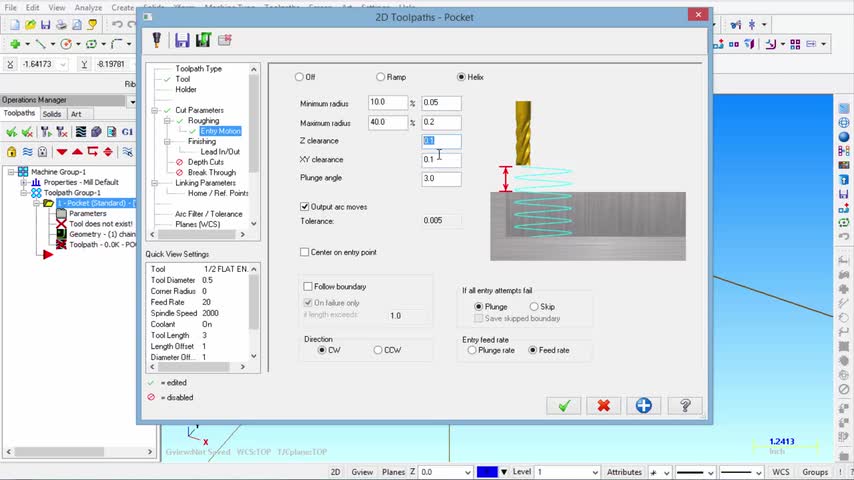Open the Z depth dropdown in status bar

467,472
